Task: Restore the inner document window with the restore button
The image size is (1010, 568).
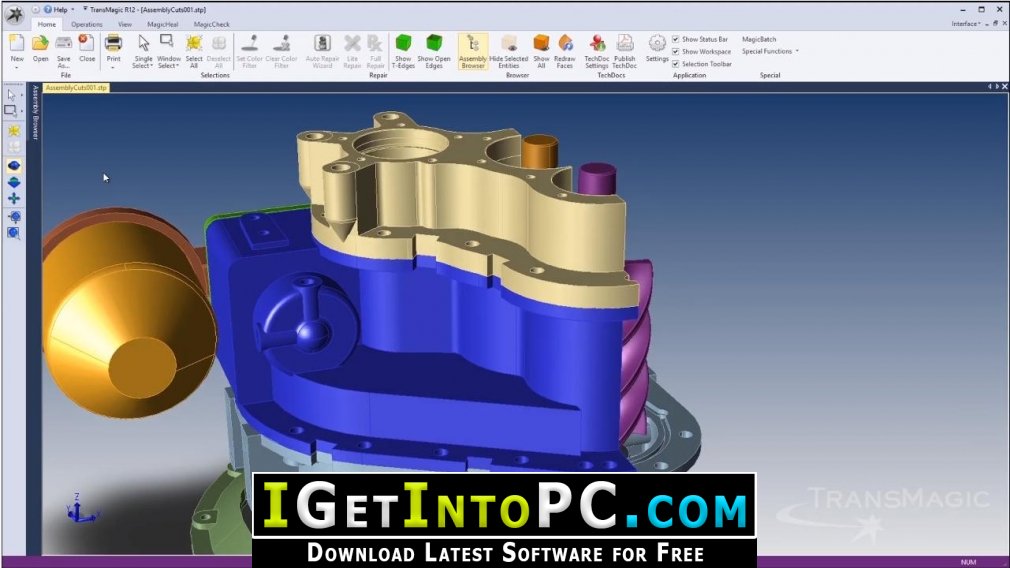Action: [996, 24]
